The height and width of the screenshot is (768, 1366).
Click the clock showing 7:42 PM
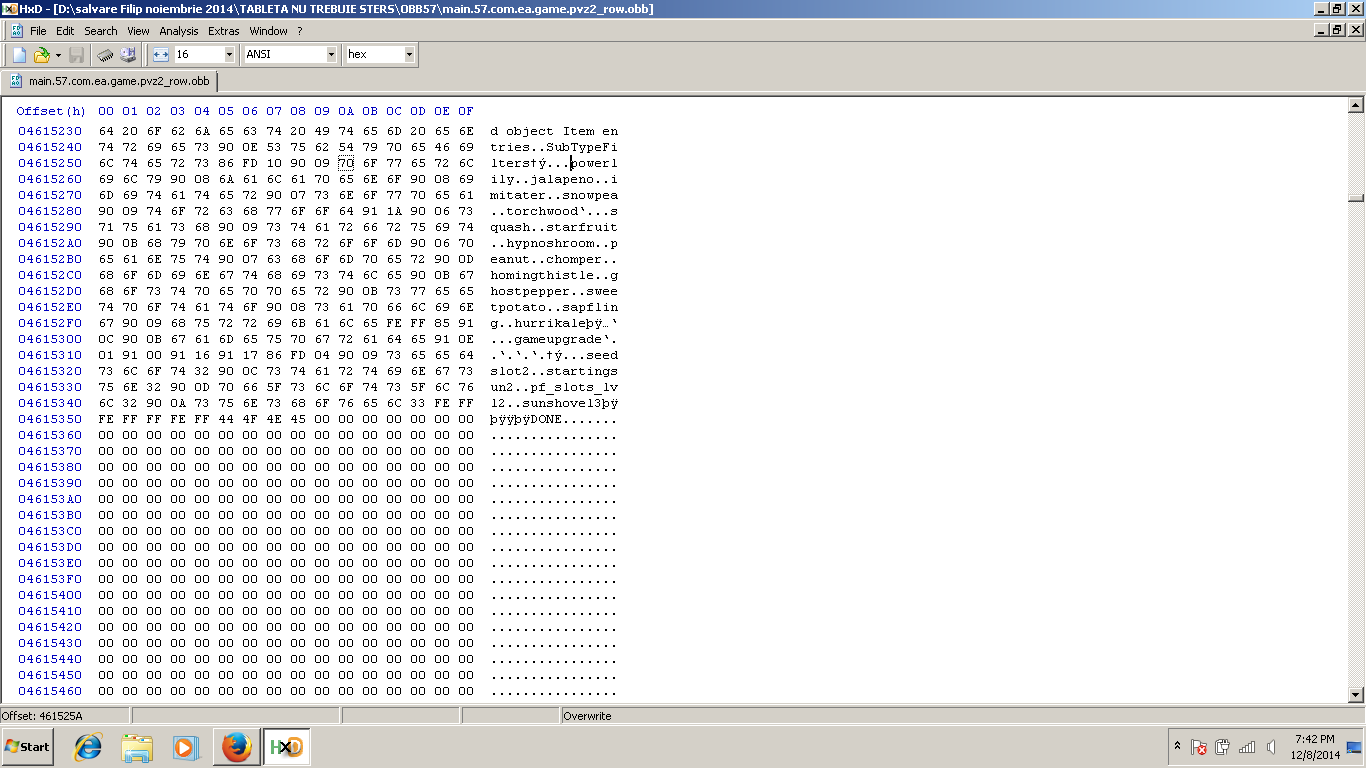click(x=1314, y=747)
